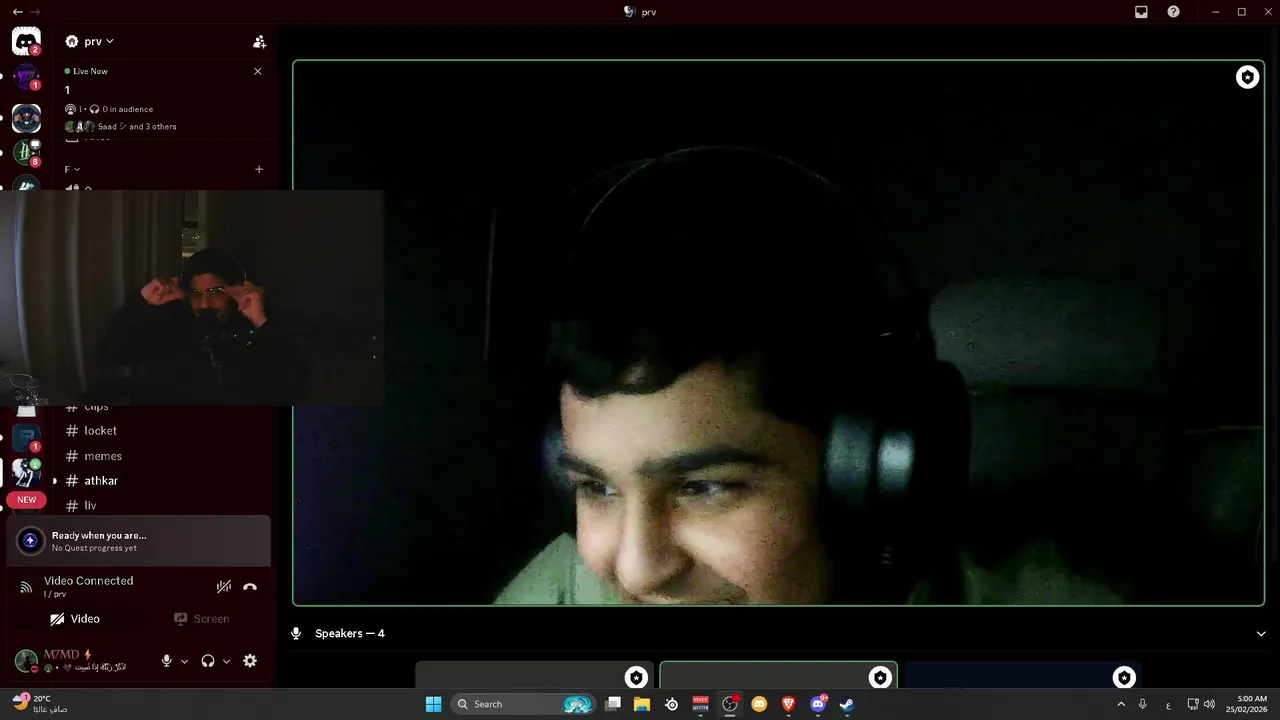Screen dimensions: 1280x720
Task: Open Brave browser from taskbar
Action: click(x=788, y=704)
